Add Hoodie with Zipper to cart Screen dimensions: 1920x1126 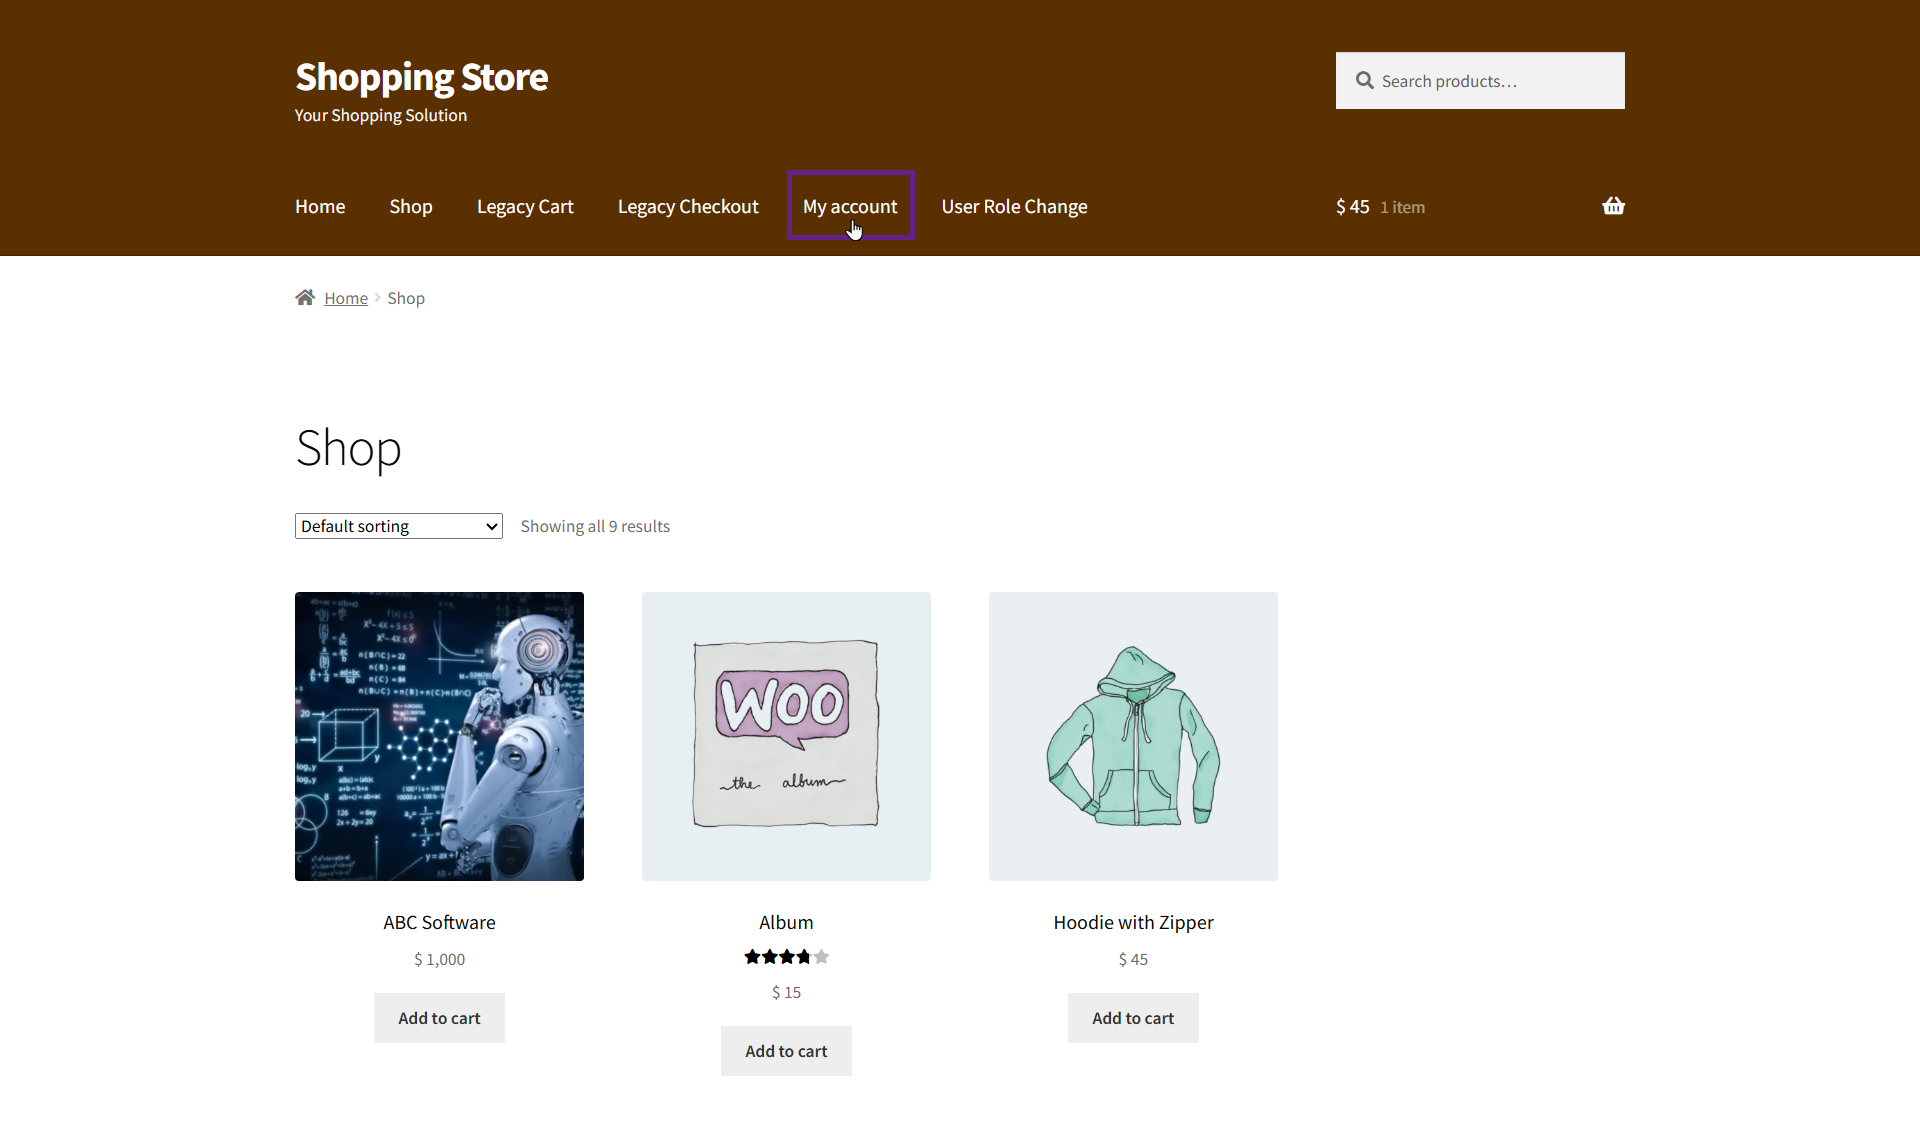tap(1133, 1018)
